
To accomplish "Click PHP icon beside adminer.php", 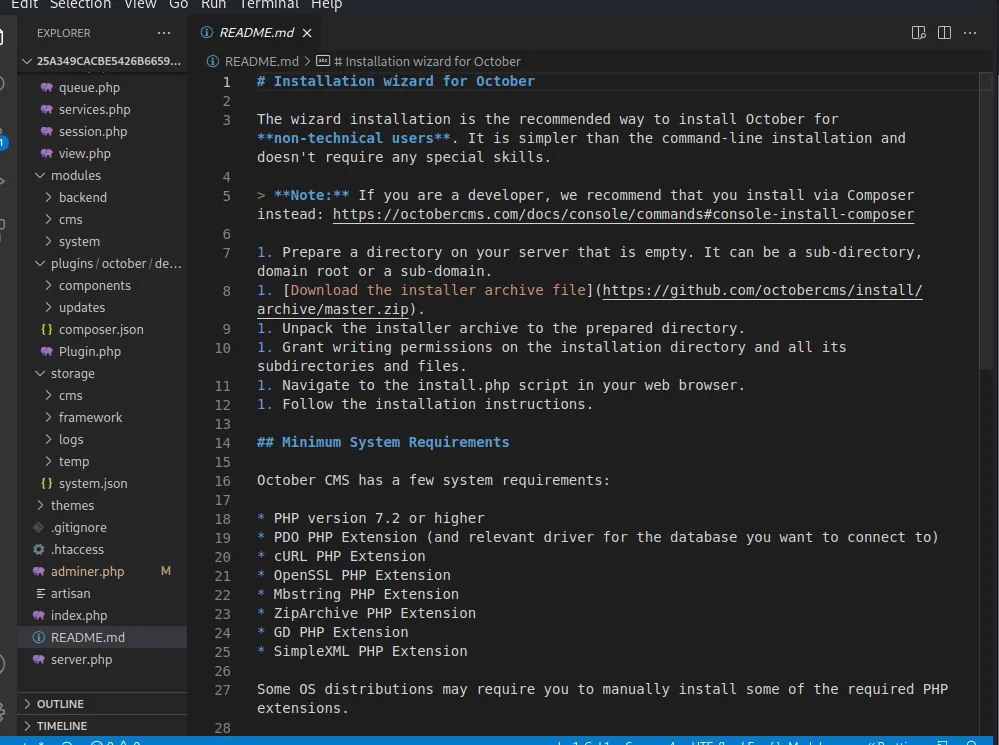I will 39,572.
